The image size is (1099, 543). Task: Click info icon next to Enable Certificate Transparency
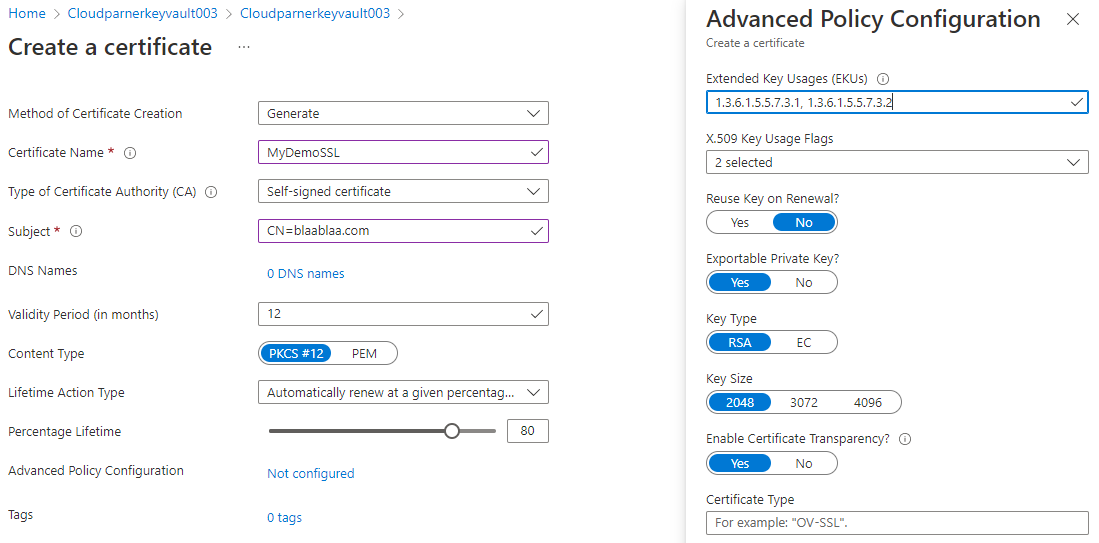[x=906, y=439]
